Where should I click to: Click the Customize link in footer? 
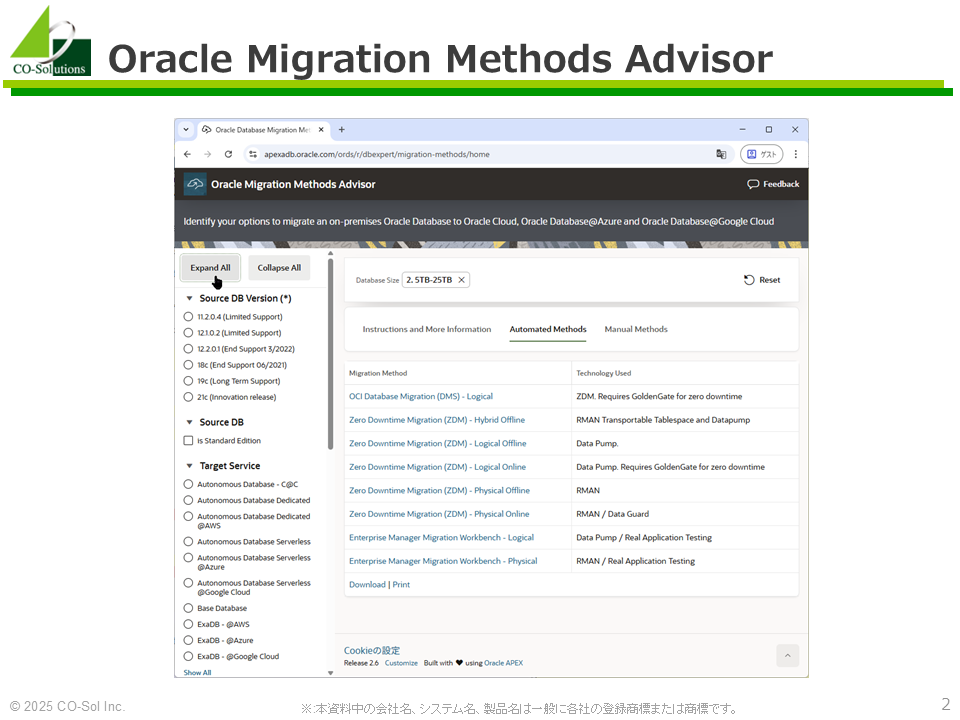[x=401, y=663]
